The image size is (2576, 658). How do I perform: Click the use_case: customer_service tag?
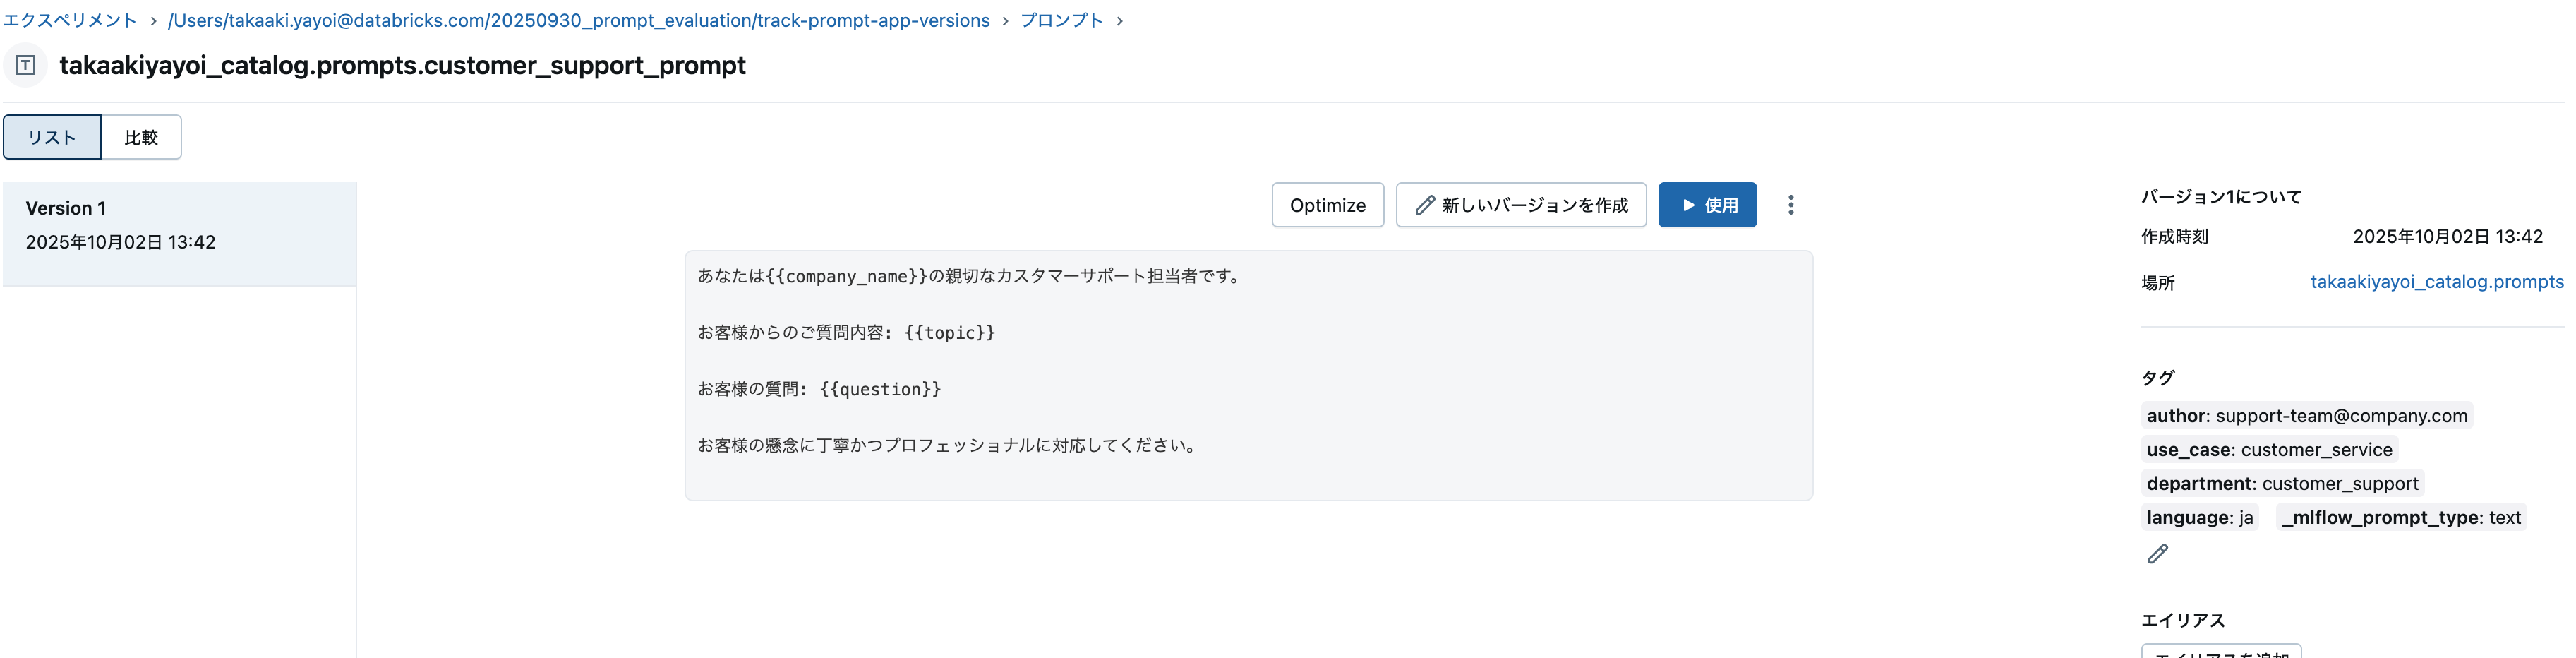(x=2269, y=449)
